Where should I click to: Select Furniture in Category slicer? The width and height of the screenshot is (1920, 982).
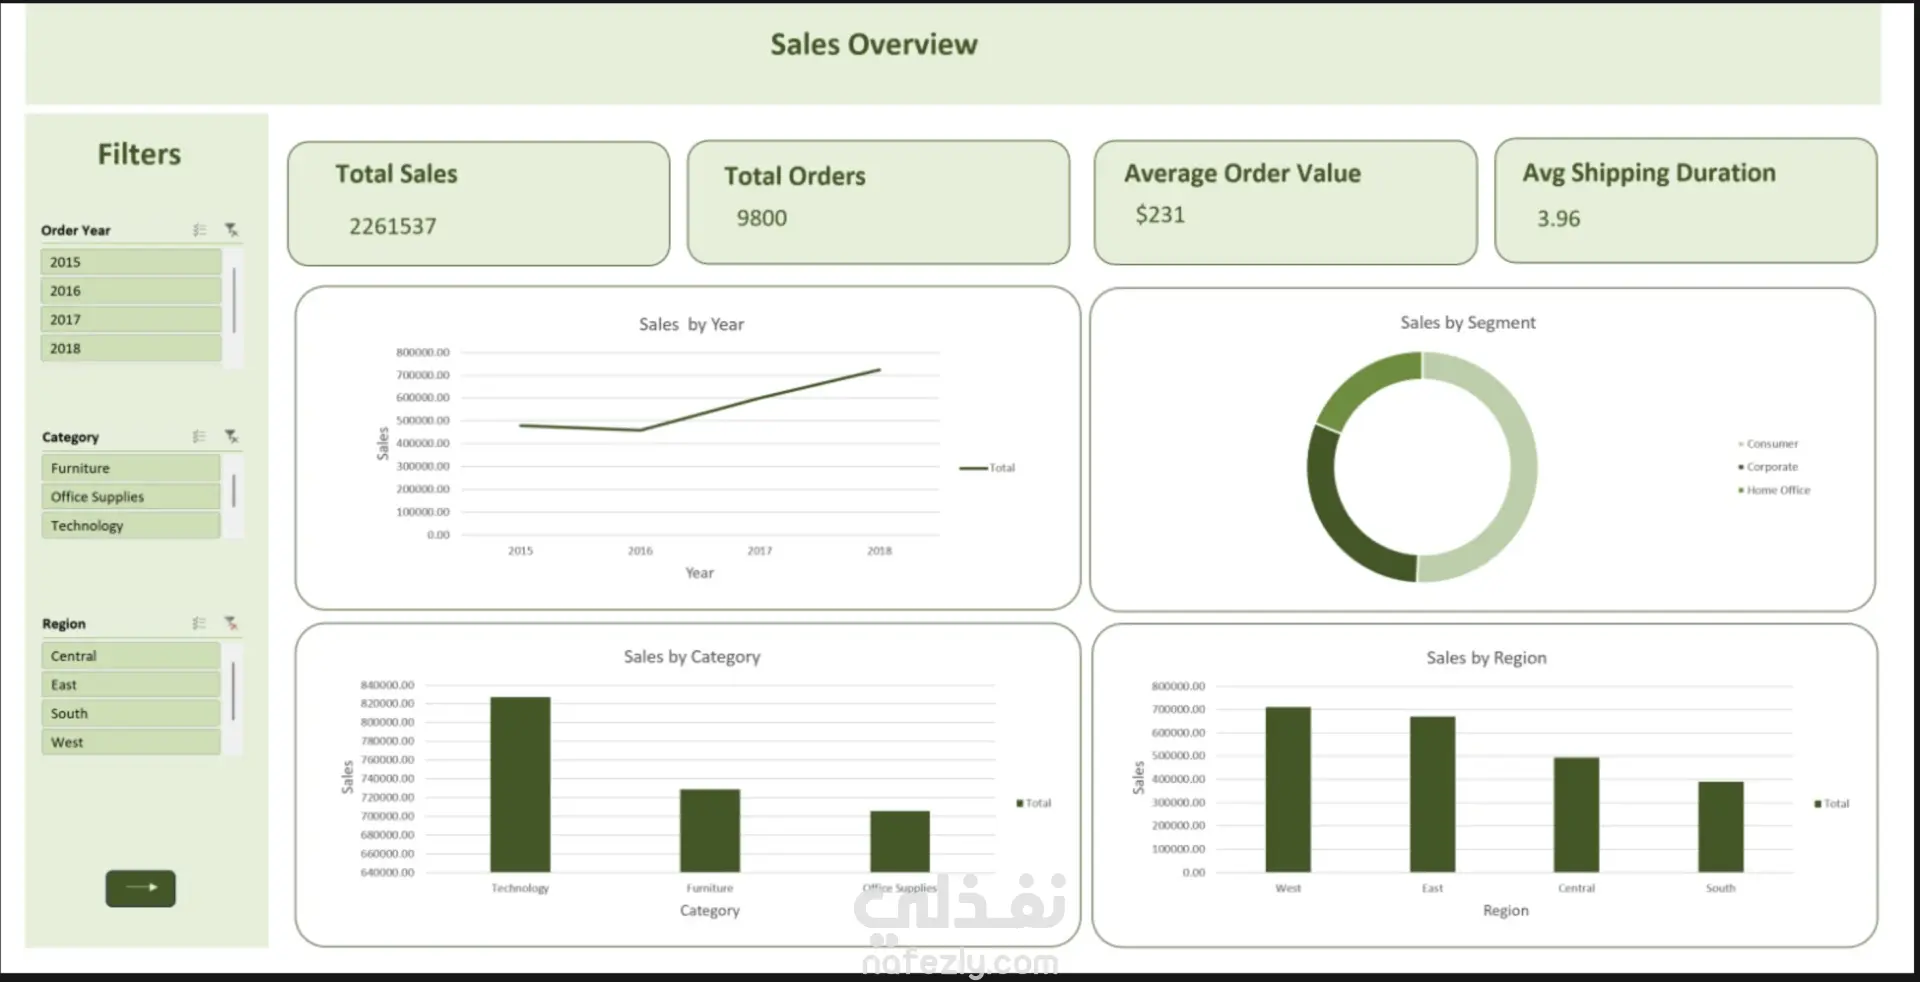click(131, 468)
